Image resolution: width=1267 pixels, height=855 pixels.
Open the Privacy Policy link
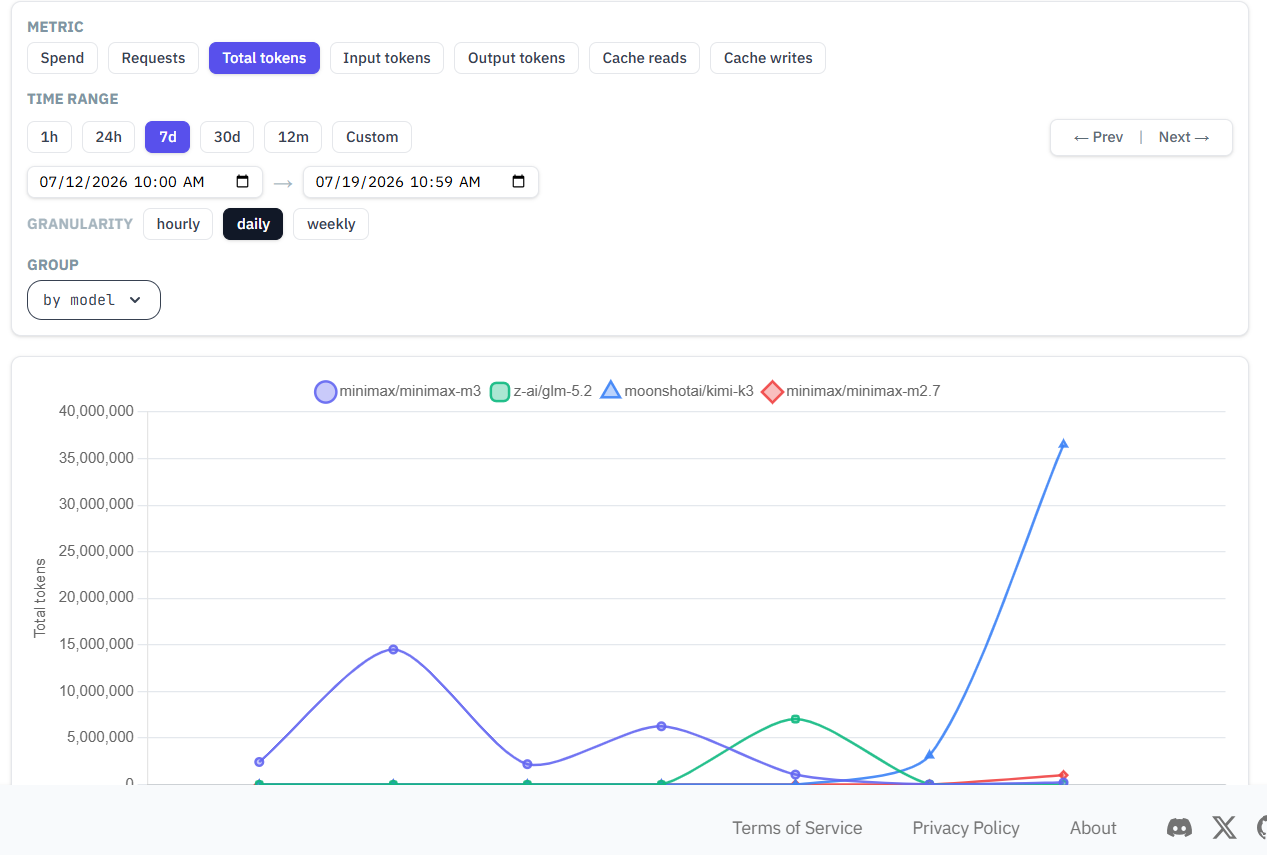click(x=966, y=828)
